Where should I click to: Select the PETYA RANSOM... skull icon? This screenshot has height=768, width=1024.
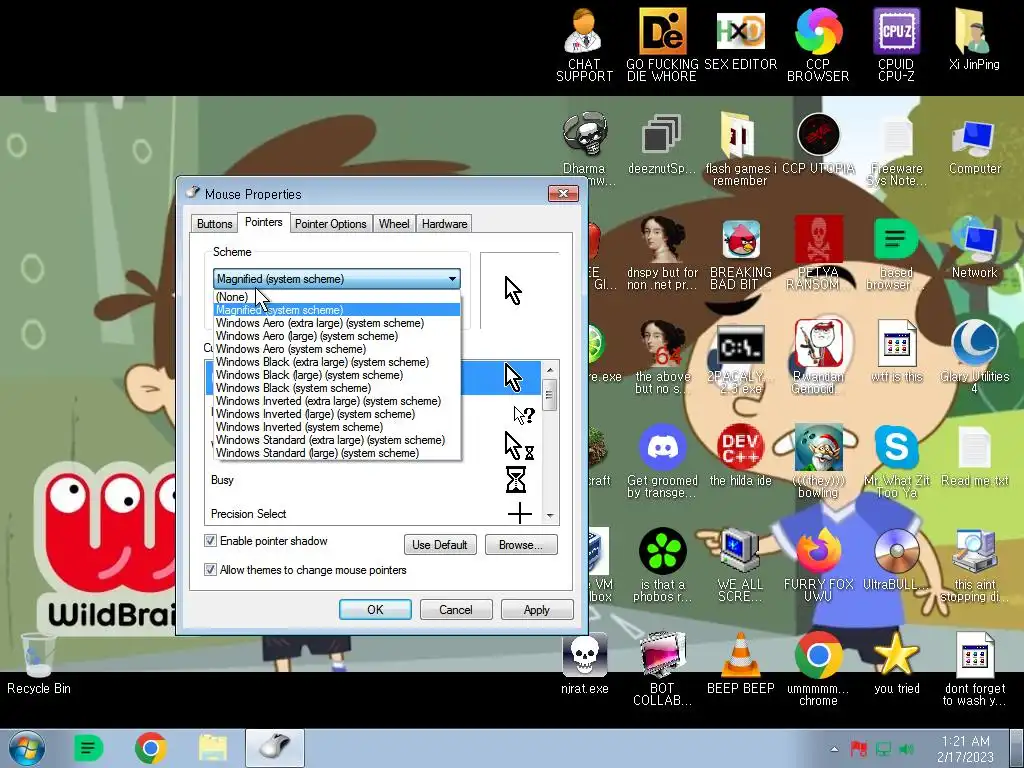pyautogui.click(x=818, y=253)
